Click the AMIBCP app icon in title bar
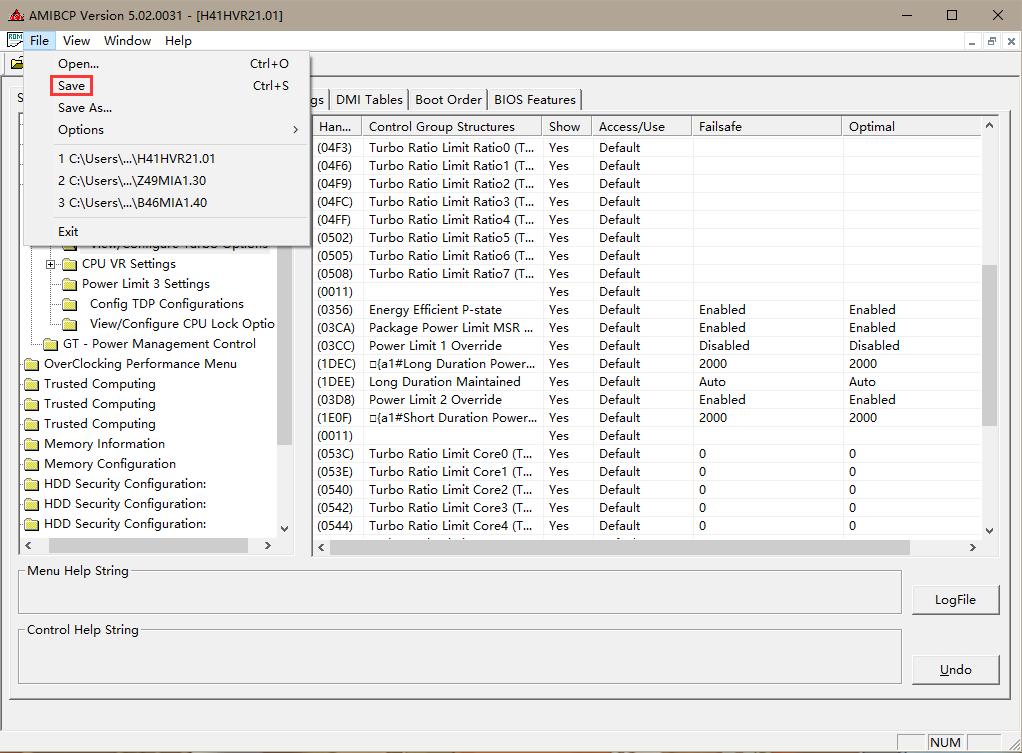 [15, 15]
